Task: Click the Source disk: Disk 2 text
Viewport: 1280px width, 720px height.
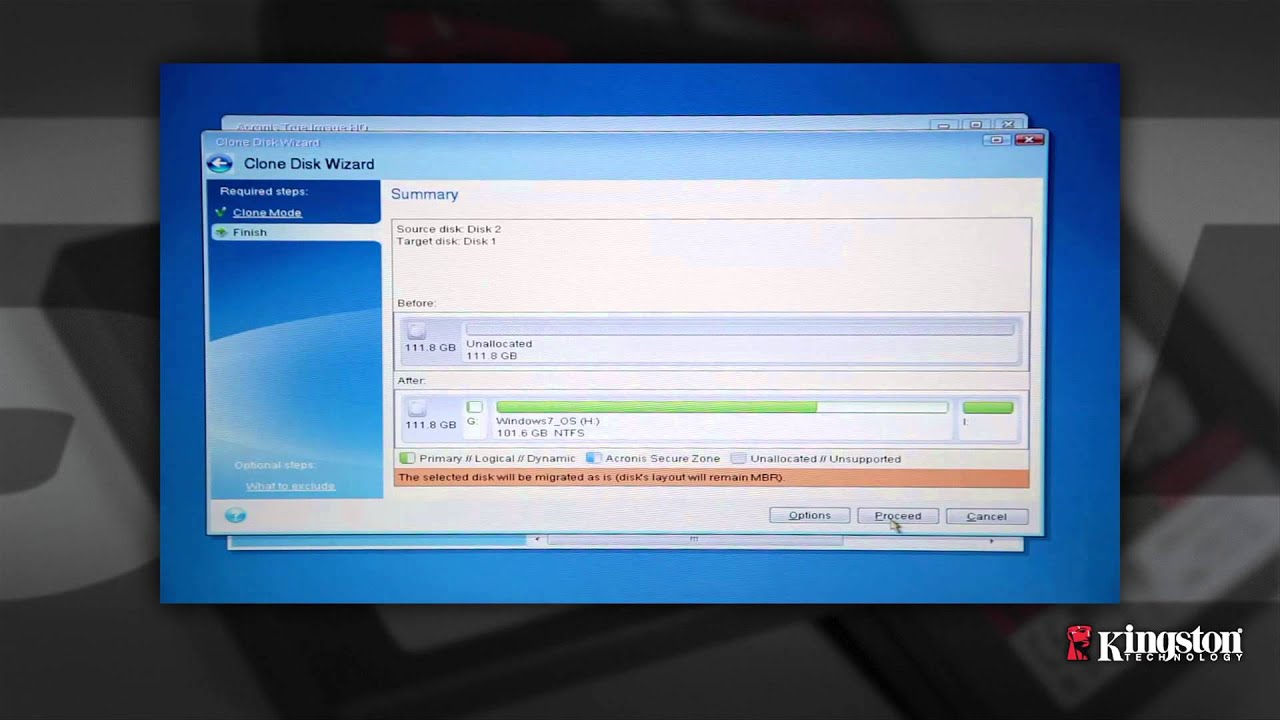Action: click(x=449, y=229)
